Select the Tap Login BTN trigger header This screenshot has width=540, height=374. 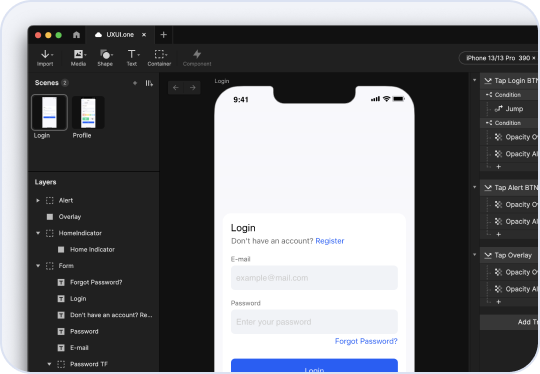click(509, 81)
